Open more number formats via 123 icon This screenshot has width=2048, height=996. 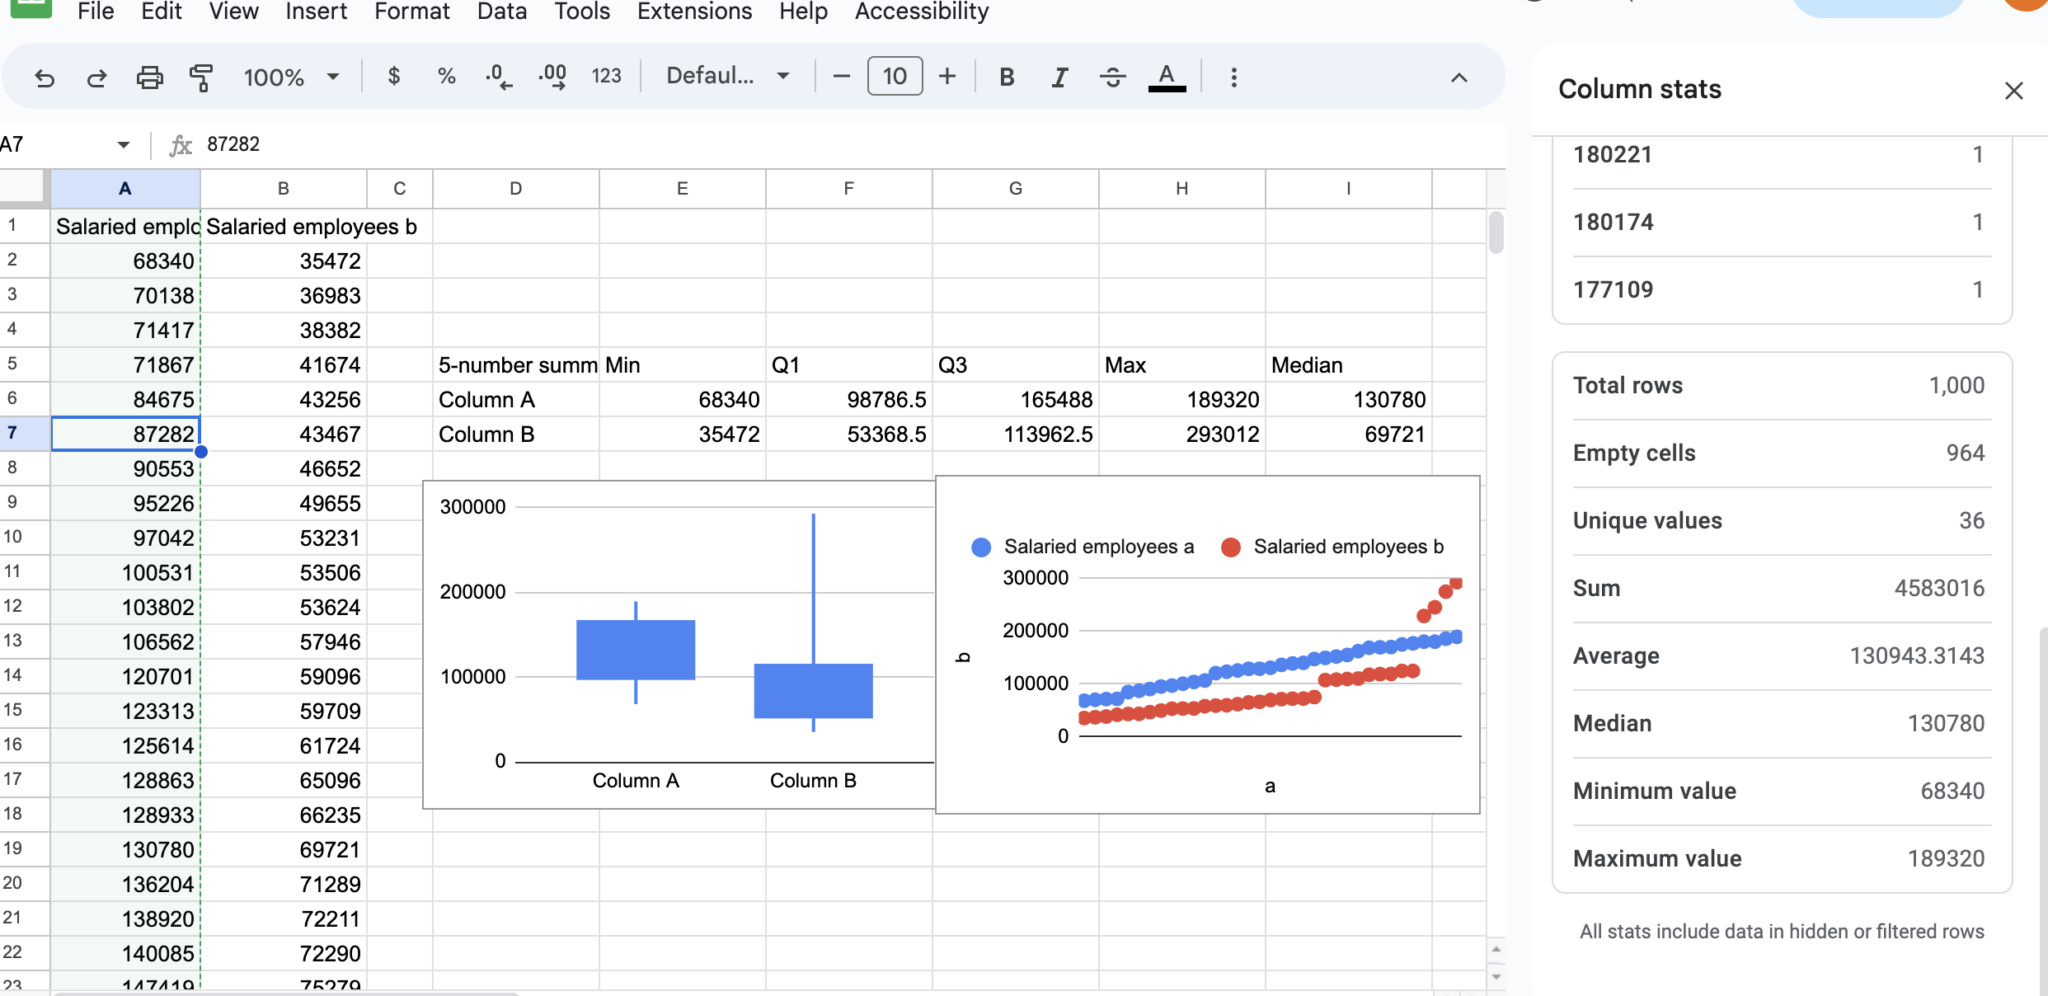click(606, 76)
